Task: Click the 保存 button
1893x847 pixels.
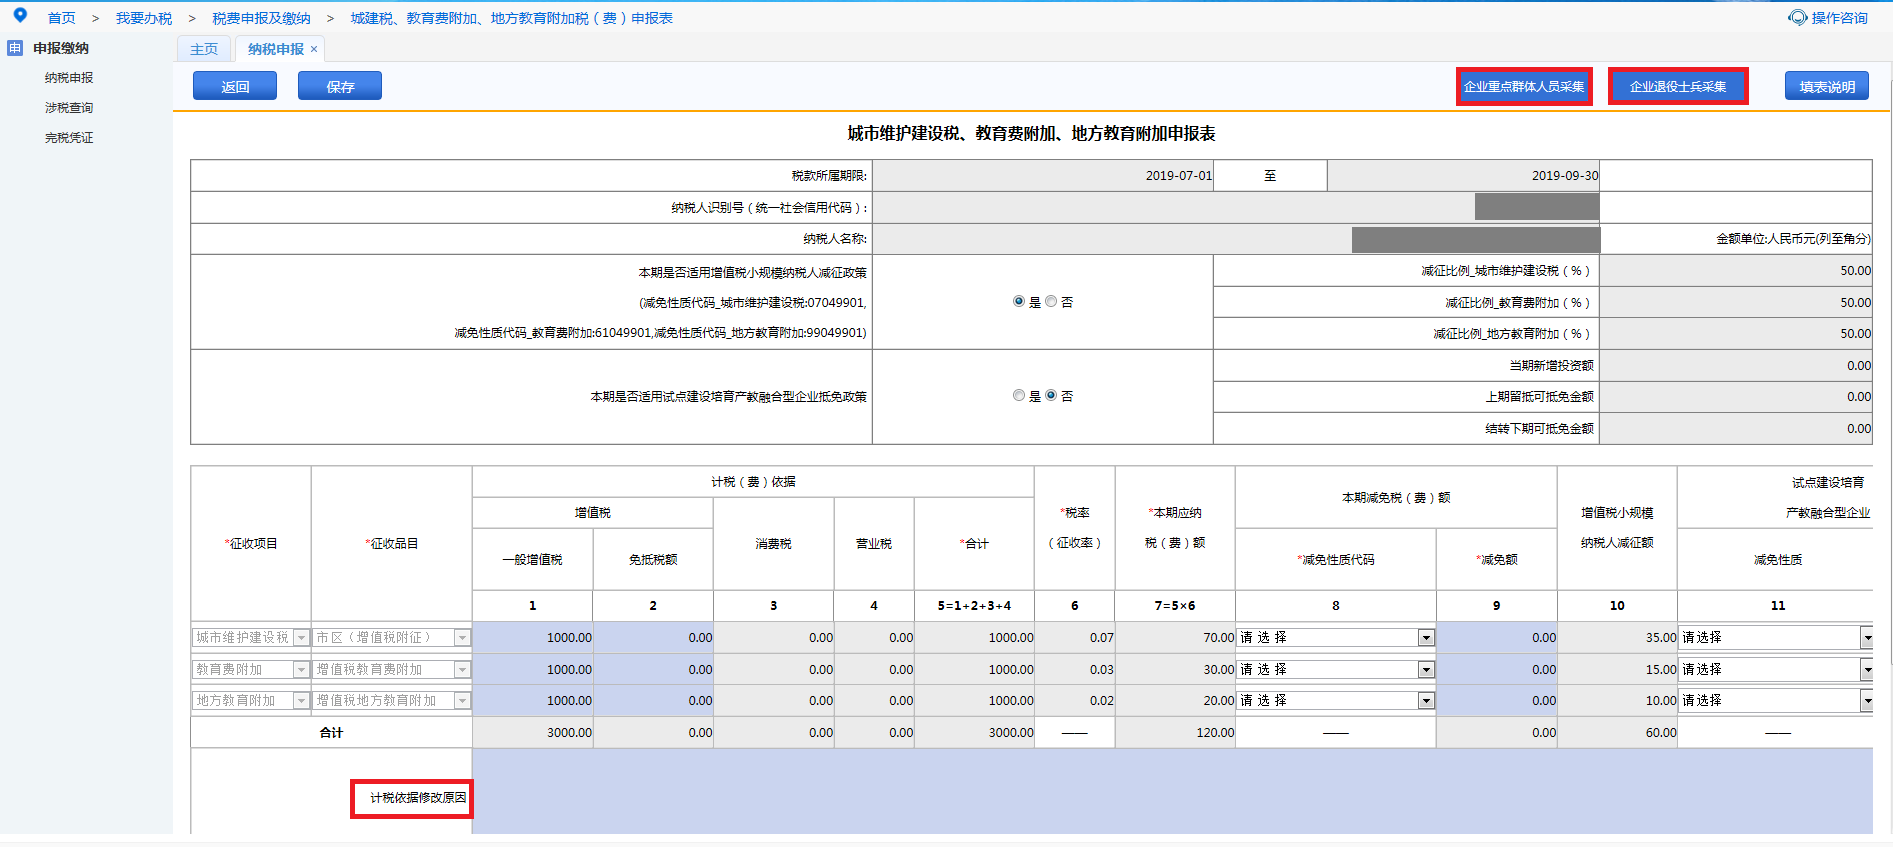Action: pos(340,86)
